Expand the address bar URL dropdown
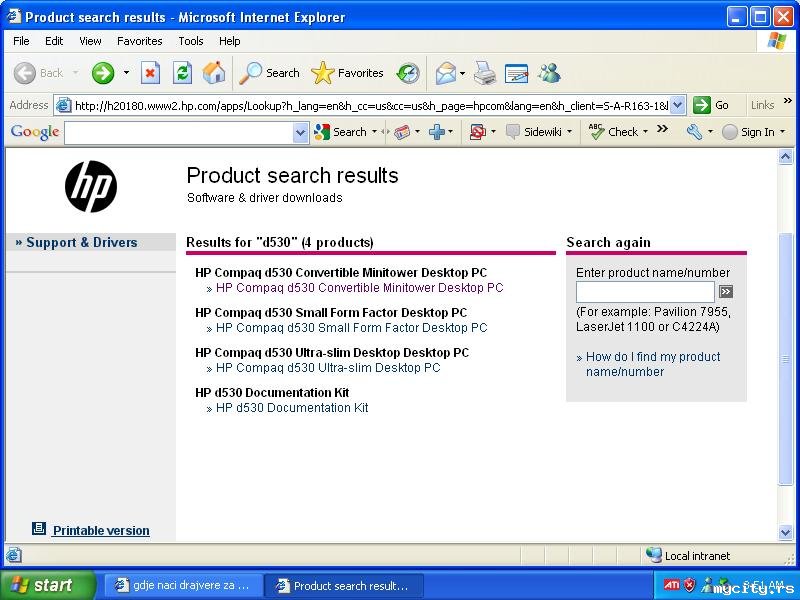 677,105
